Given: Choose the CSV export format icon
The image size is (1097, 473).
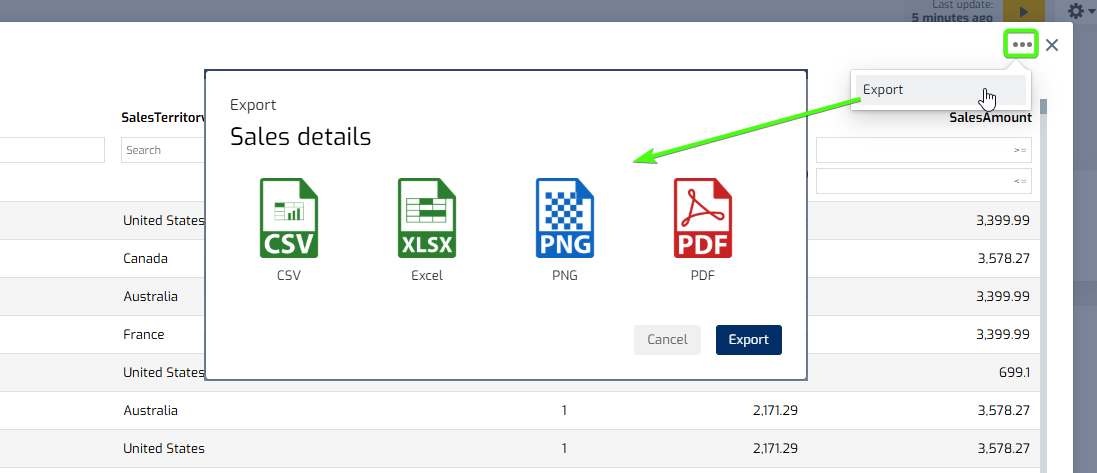Looking at the screenshot, I should point(288,218).
